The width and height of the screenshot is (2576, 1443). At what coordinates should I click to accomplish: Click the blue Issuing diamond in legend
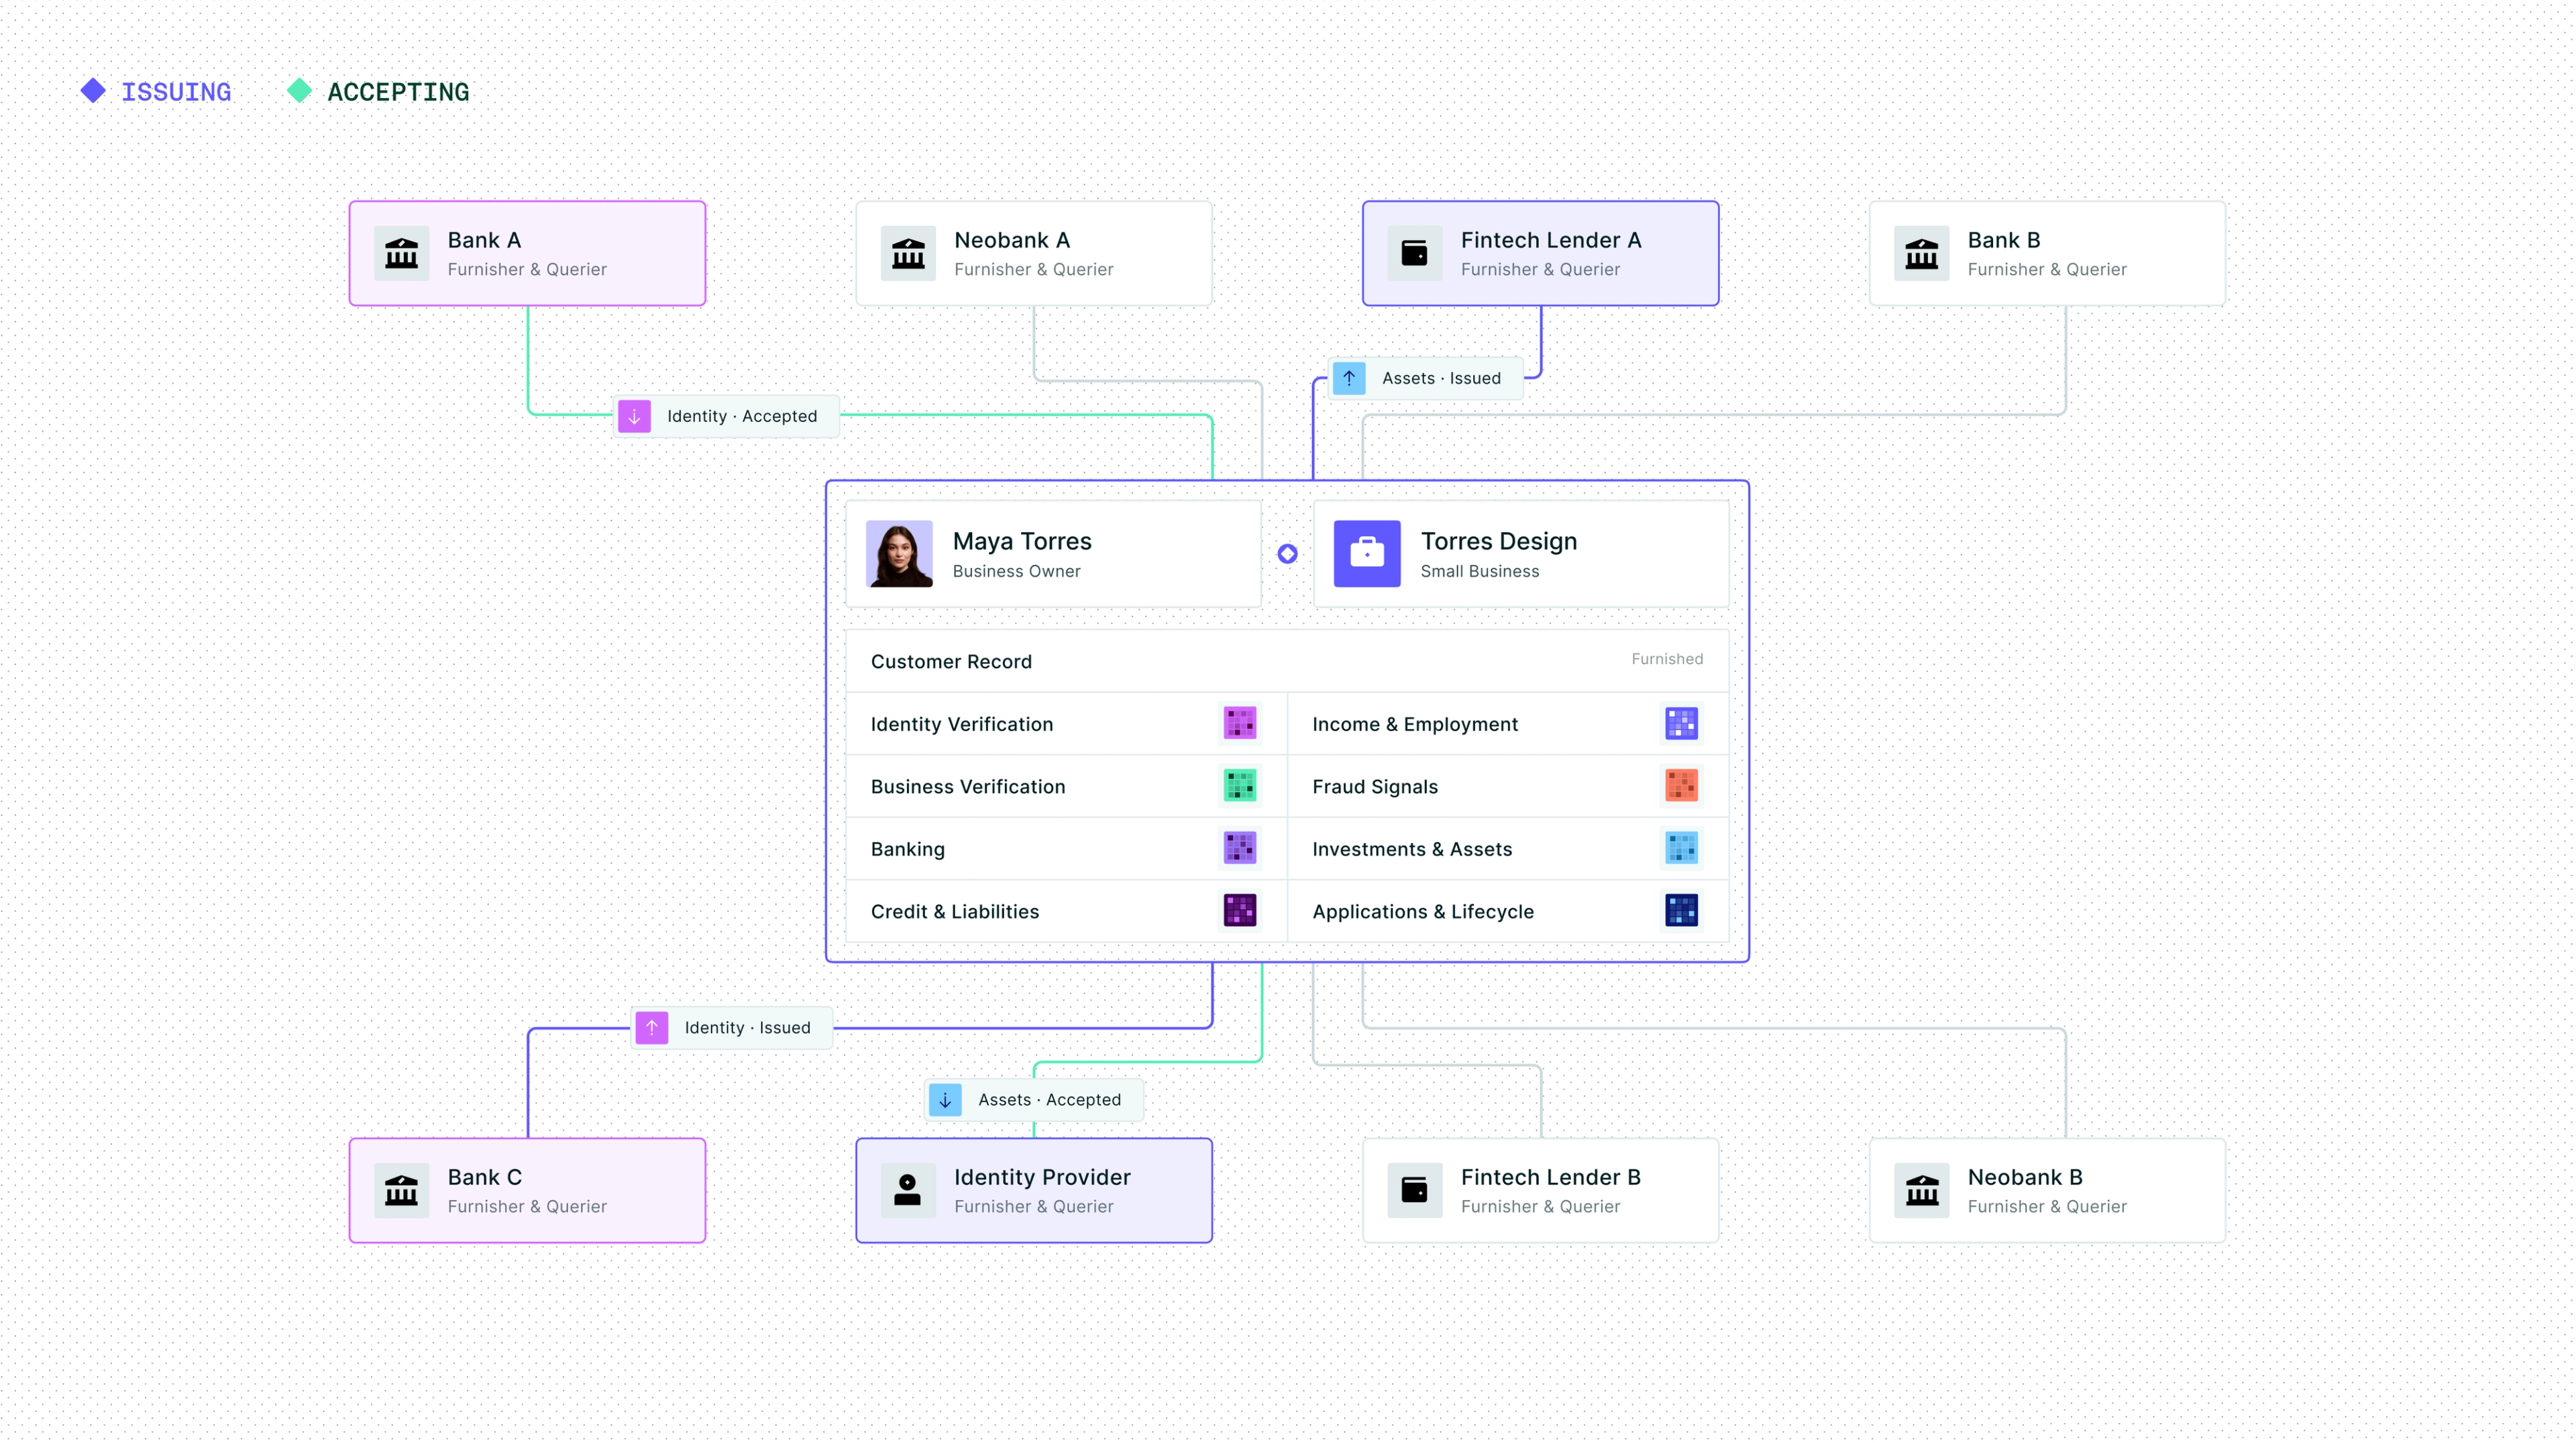click(x=93, y=91)
